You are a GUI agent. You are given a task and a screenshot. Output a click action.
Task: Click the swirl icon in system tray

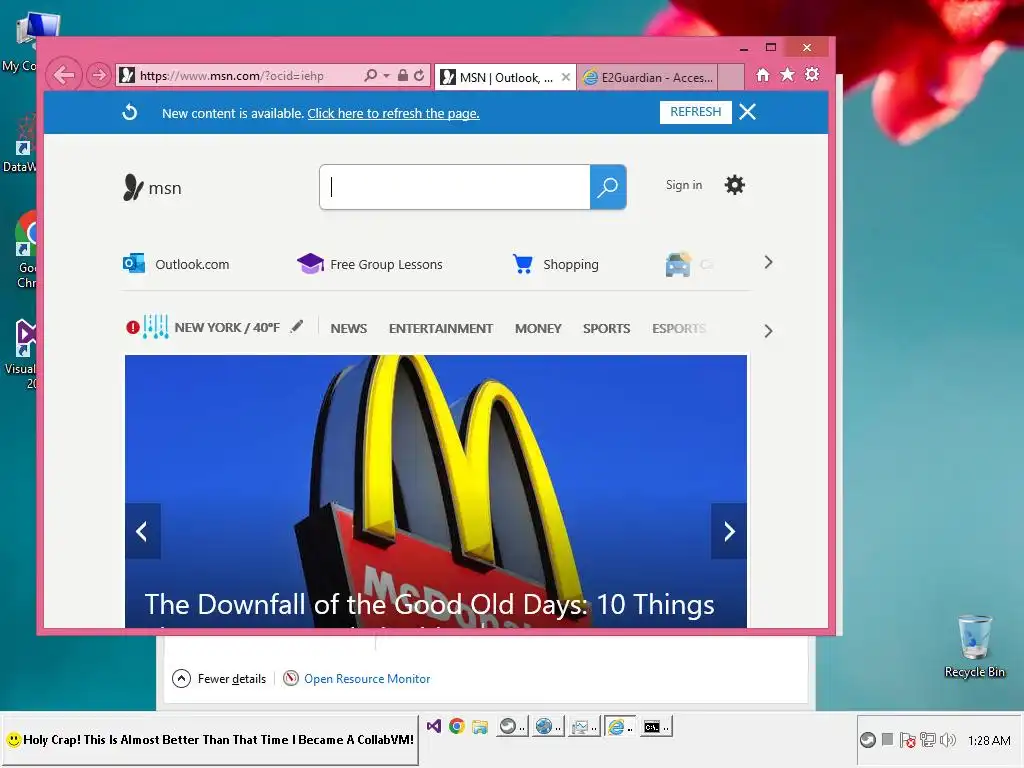tap(867, 740)
